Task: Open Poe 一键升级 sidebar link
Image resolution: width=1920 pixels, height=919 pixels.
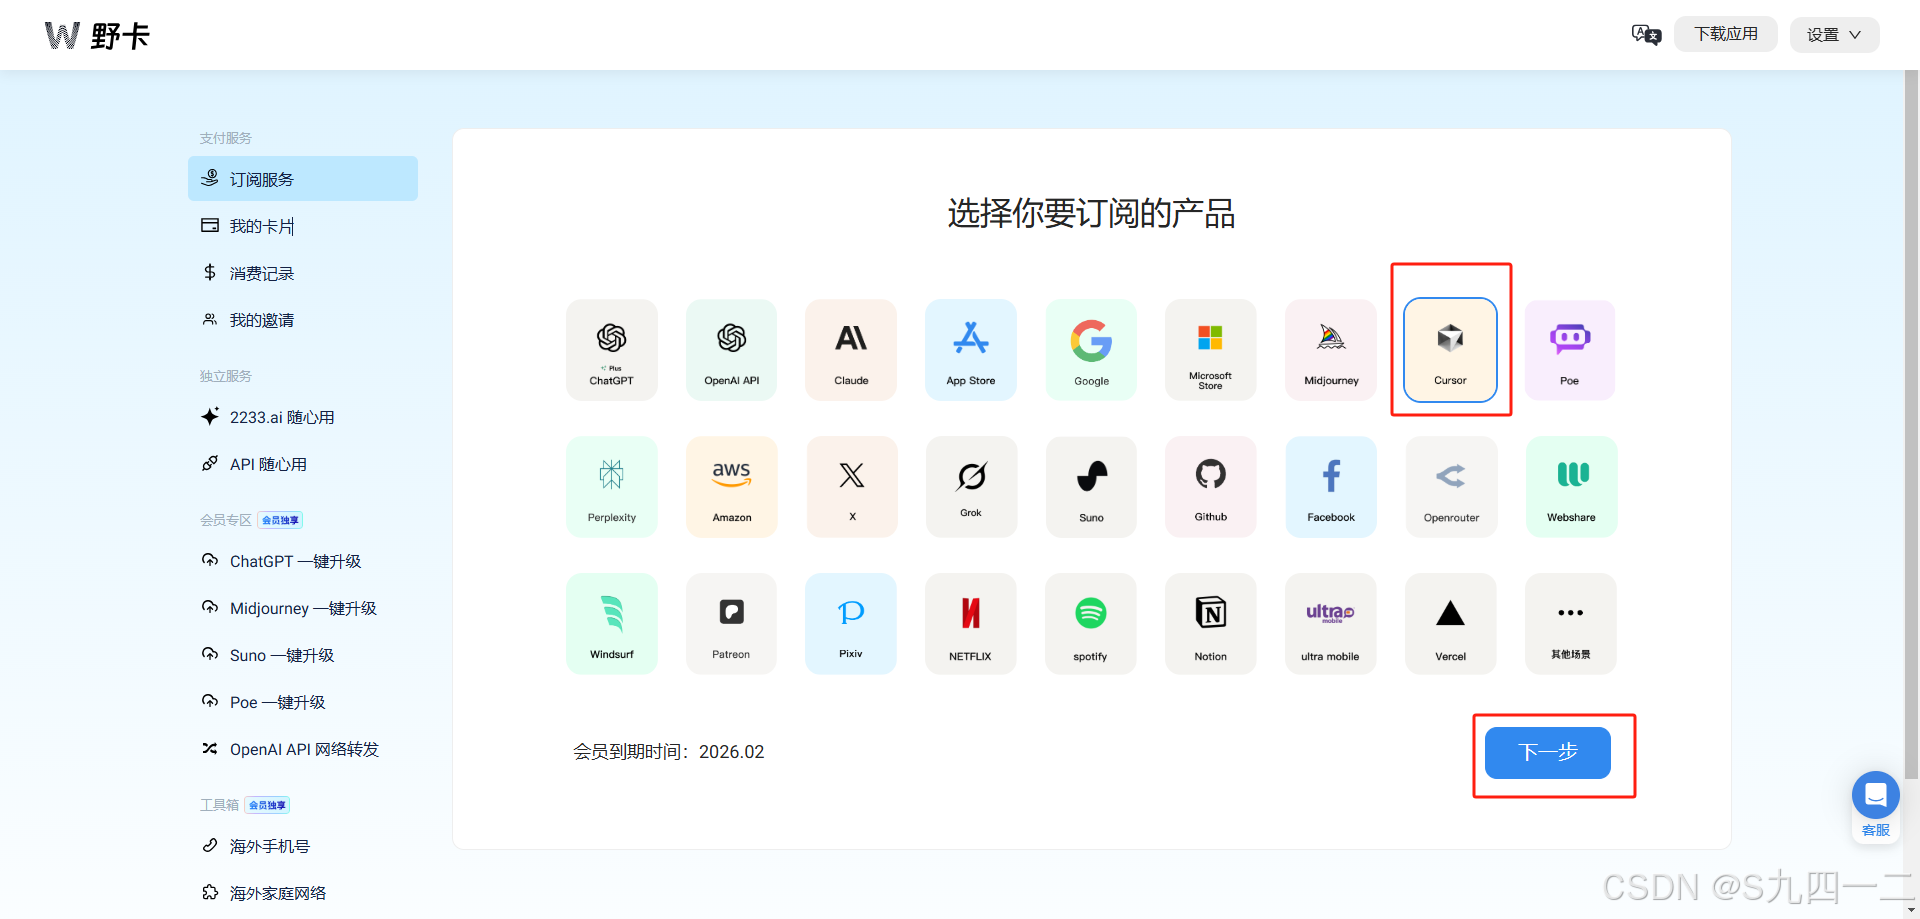Action: [x=303, y=702]
